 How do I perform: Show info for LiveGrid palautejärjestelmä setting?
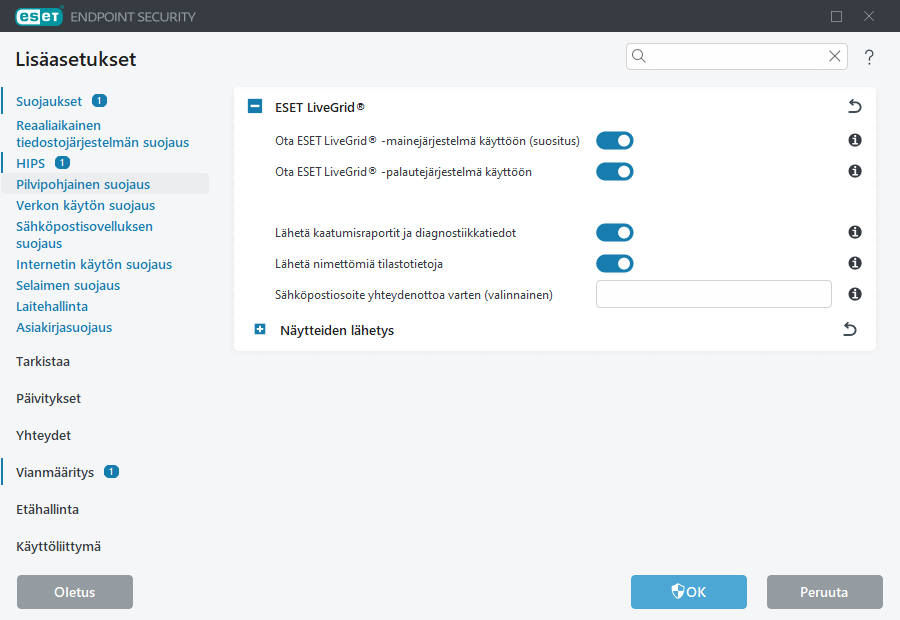[855, 171]
